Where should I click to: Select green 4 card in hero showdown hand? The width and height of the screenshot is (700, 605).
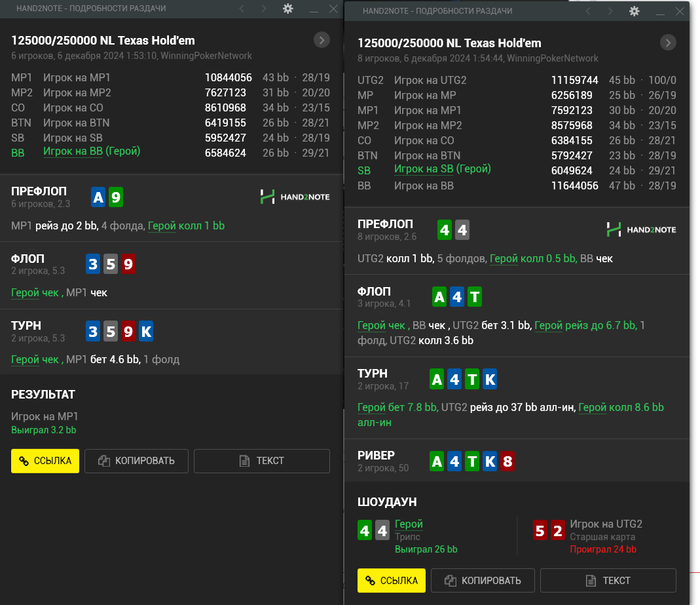tap(365, 530)
